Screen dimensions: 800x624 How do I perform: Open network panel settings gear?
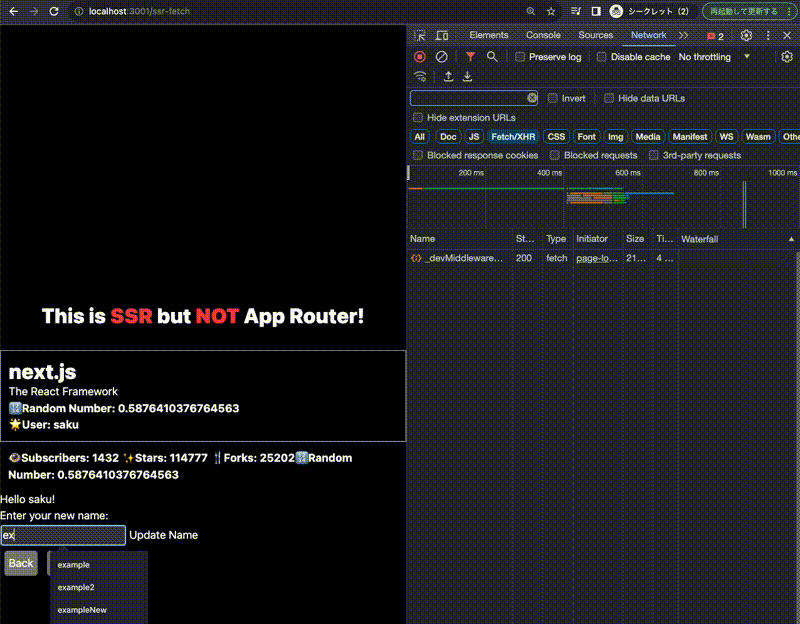pyautogui.click(x=787, y=57)
